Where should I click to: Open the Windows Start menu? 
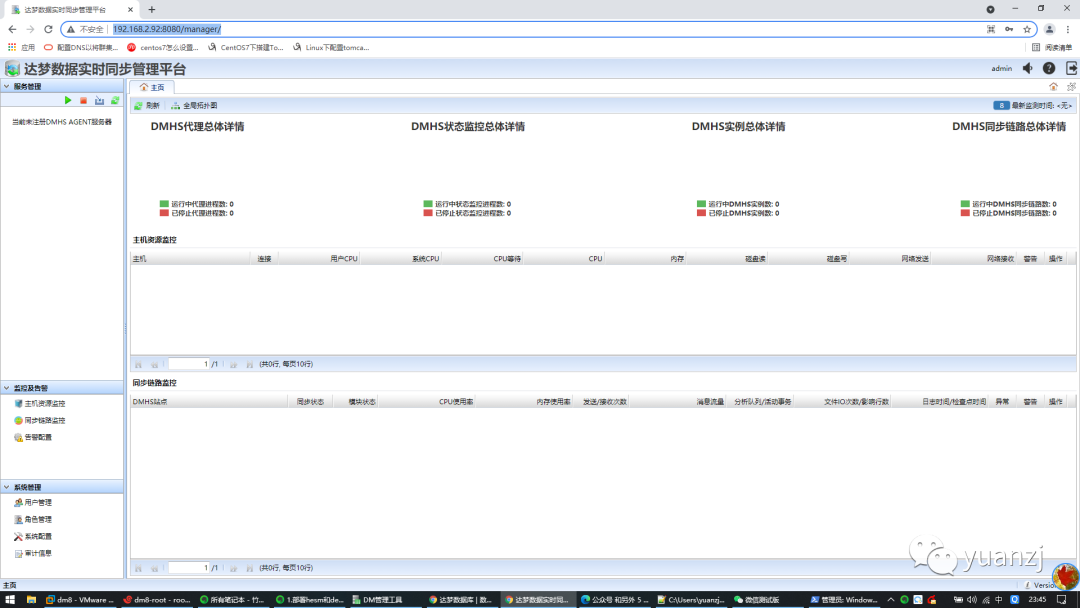(10, 600)
